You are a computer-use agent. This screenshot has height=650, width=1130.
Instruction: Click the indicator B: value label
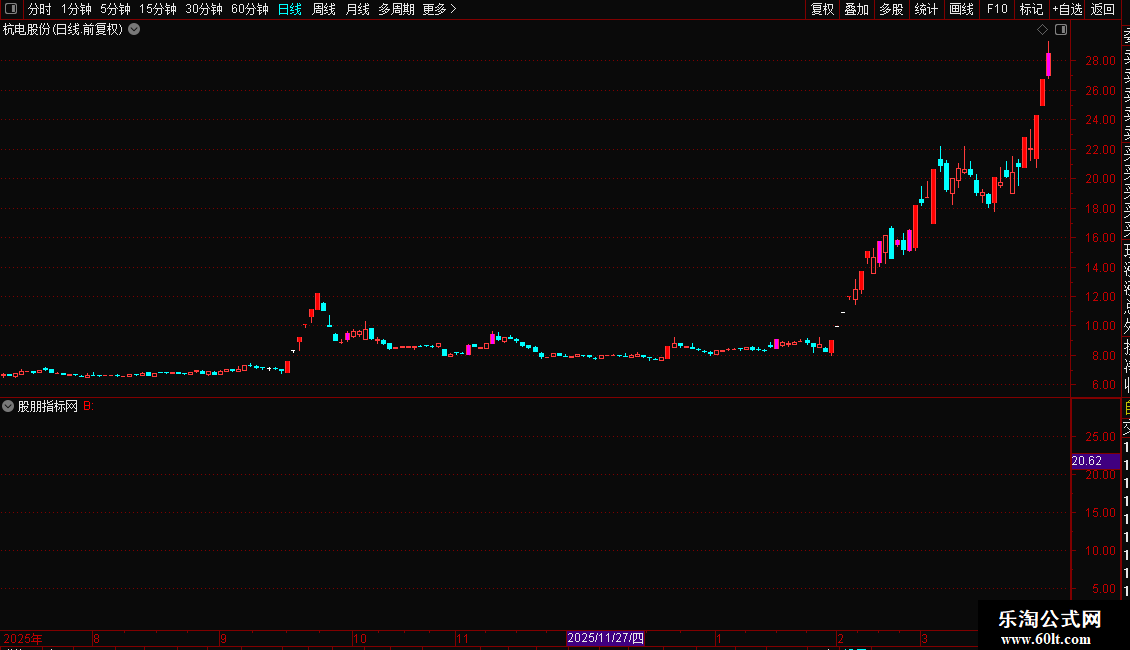pyautogui.click(x=89, y=406)
